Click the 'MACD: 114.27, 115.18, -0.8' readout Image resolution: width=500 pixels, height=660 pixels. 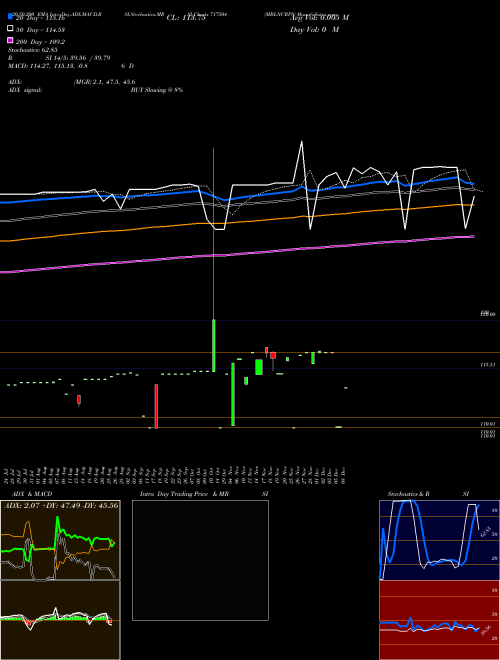click(x=48, y=66)
